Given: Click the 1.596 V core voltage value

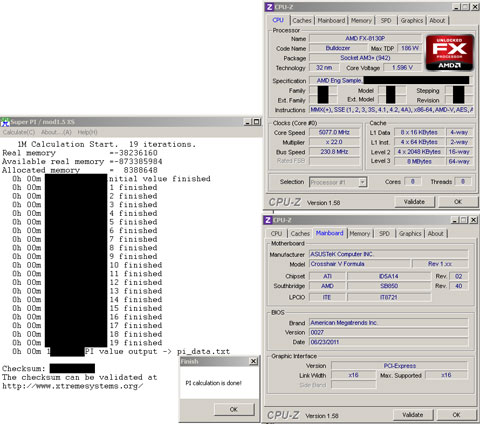Looking at the screenshot, I should coord(402,68).
